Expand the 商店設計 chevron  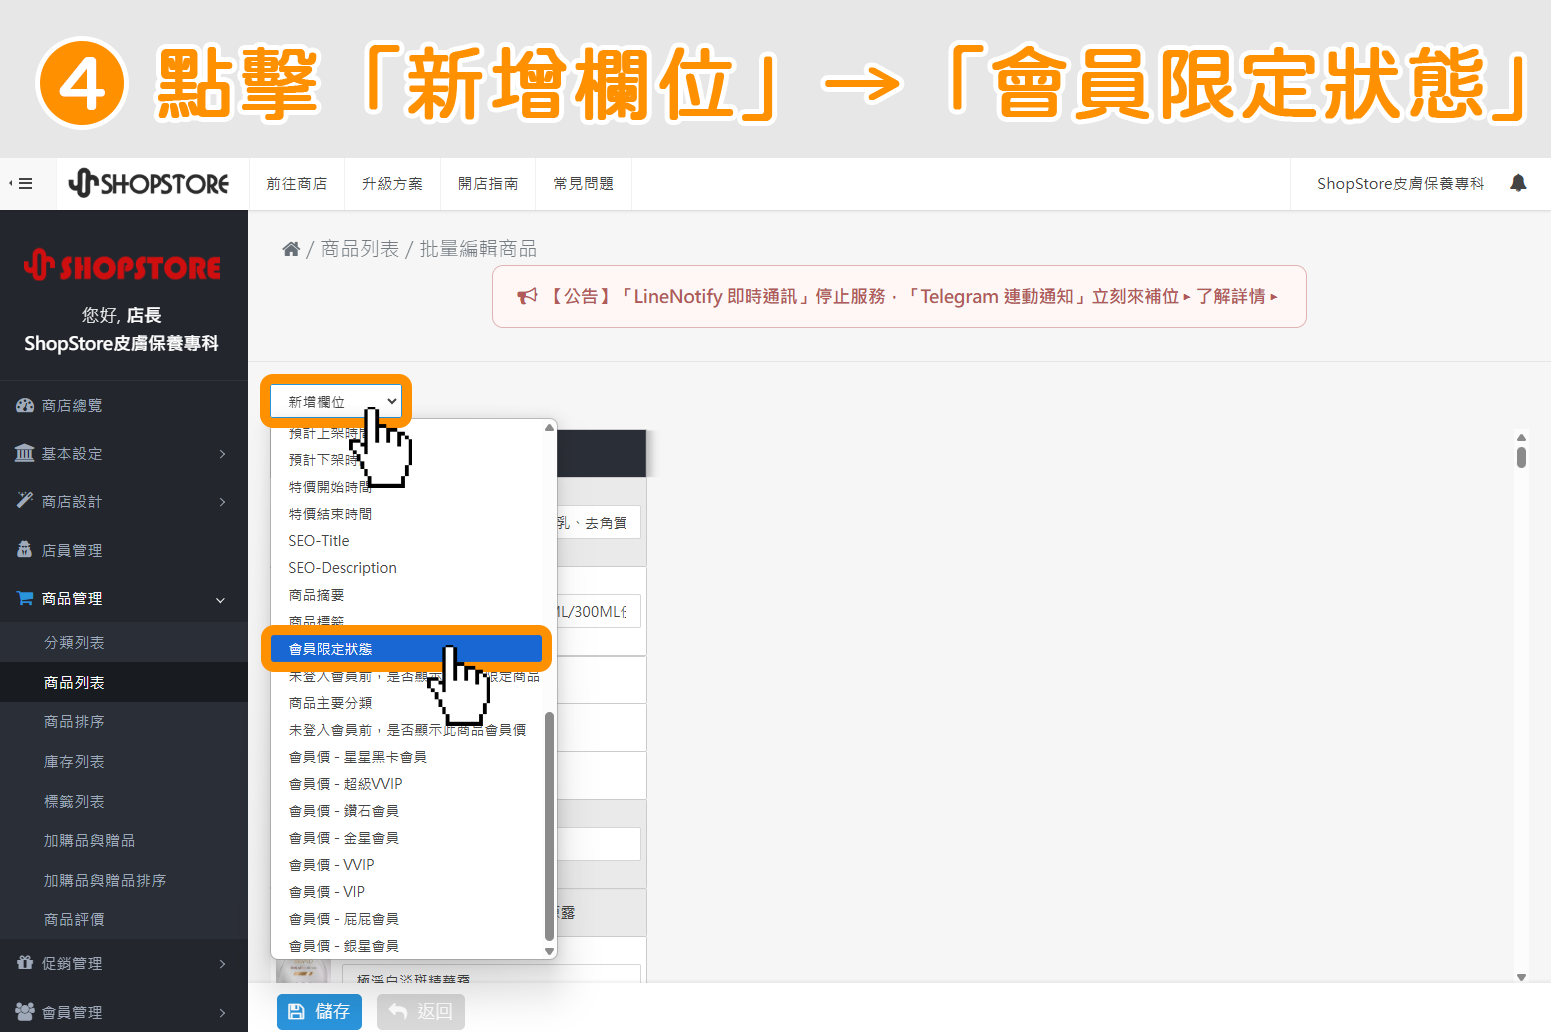pos(222,502)
